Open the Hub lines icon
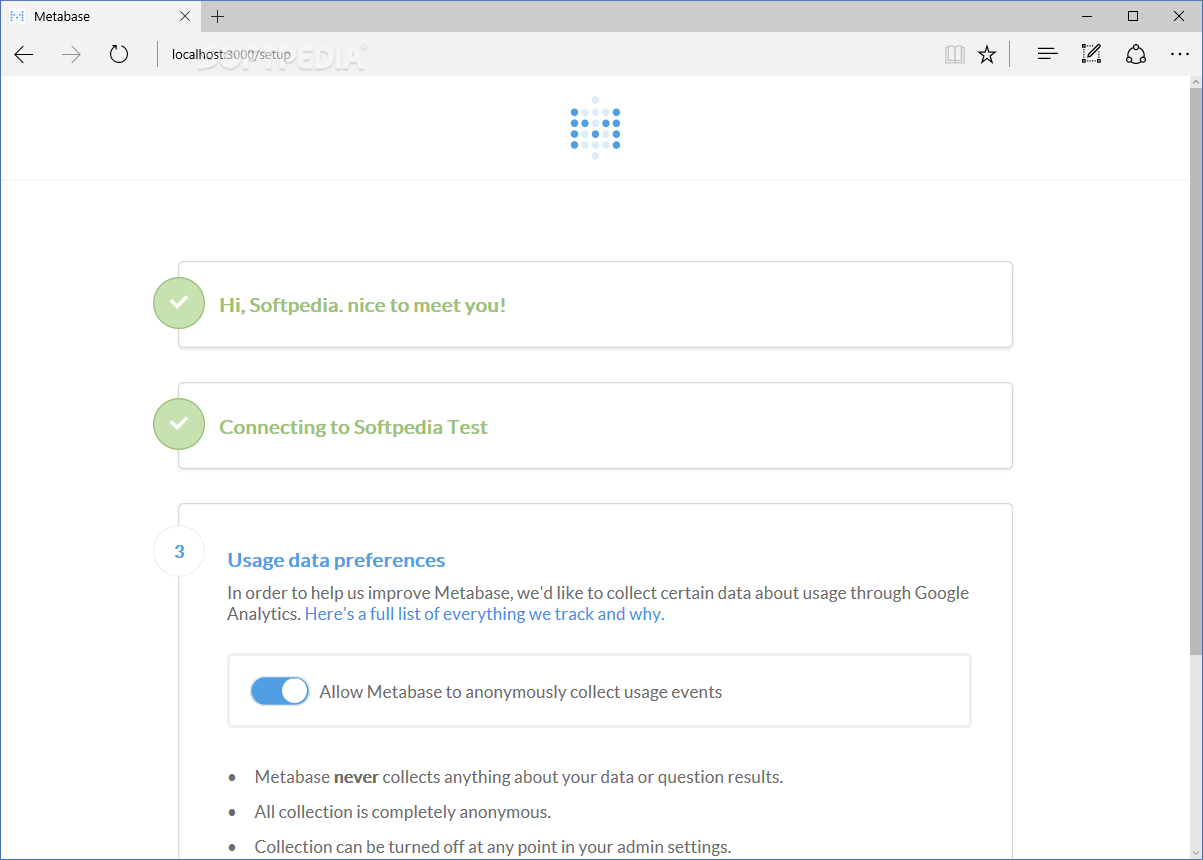Viewport: 1203px width, 860px height. pos(1047,54)
